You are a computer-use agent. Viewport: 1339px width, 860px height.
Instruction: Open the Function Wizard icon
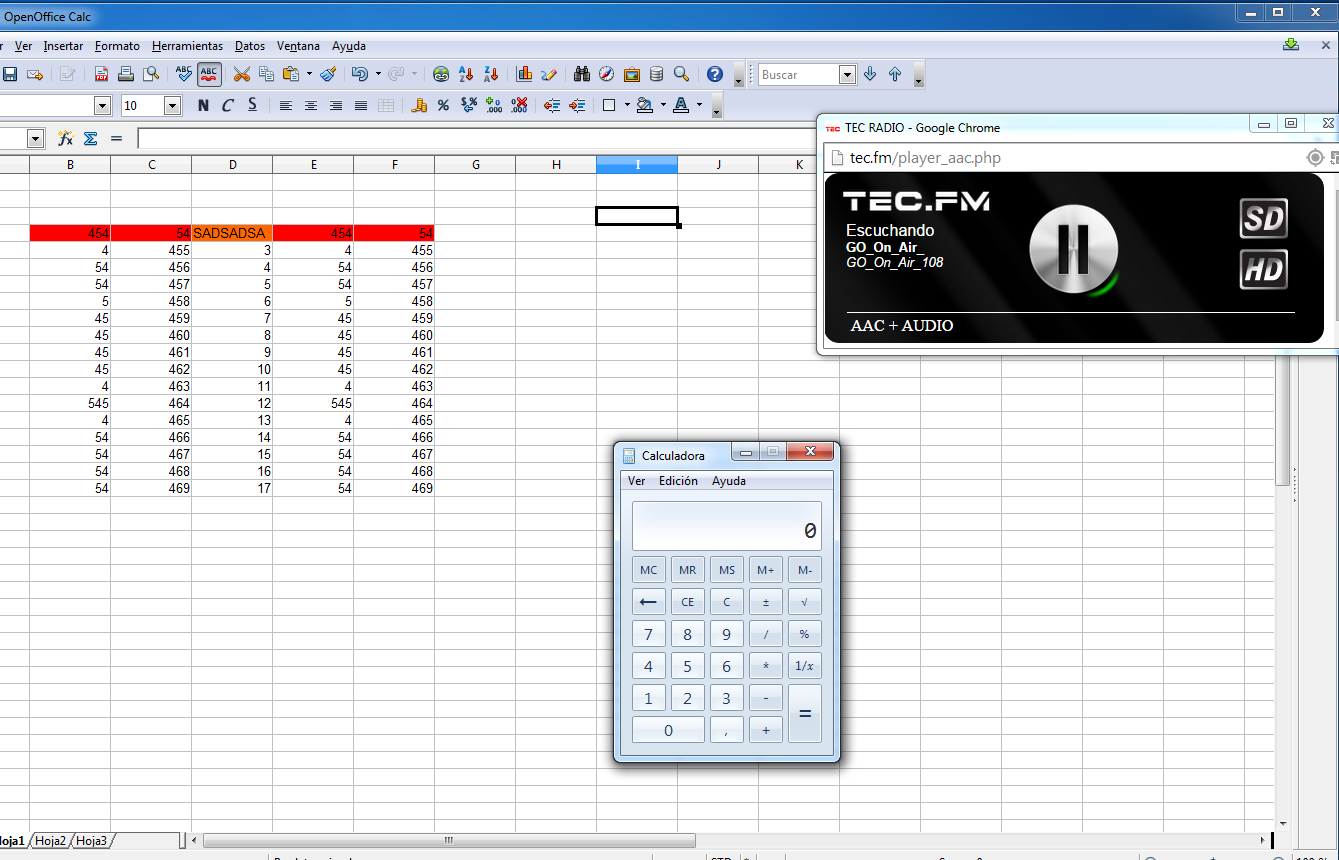click(65, 139)
